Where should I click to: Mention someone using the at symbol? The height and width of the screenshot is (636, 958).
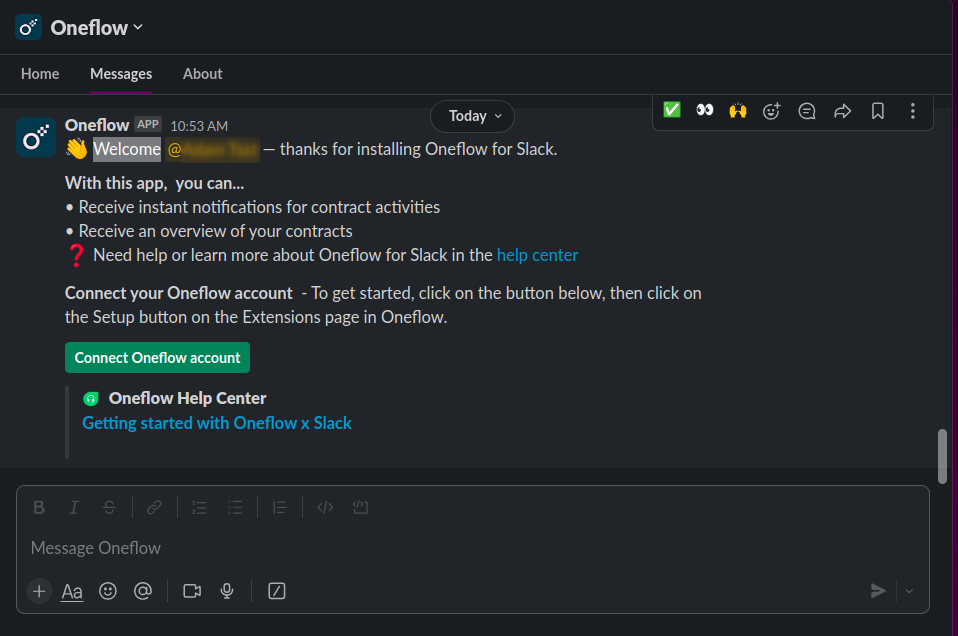tap(143, 591)
